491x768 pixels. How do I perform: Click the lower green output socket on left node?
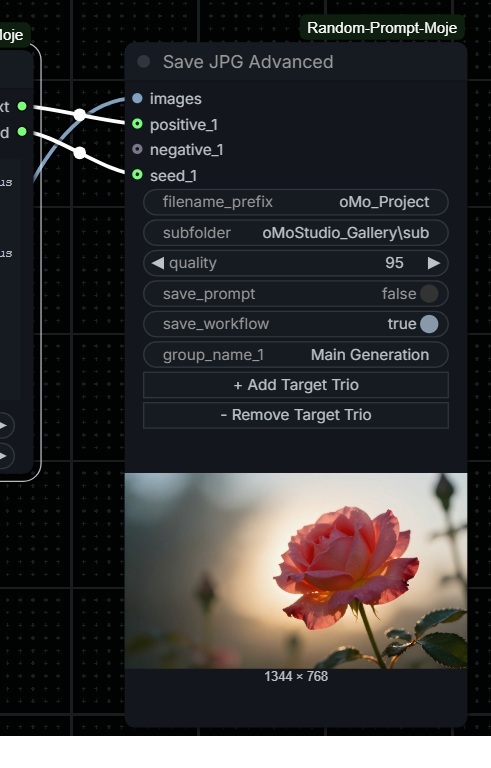(22, 131)
